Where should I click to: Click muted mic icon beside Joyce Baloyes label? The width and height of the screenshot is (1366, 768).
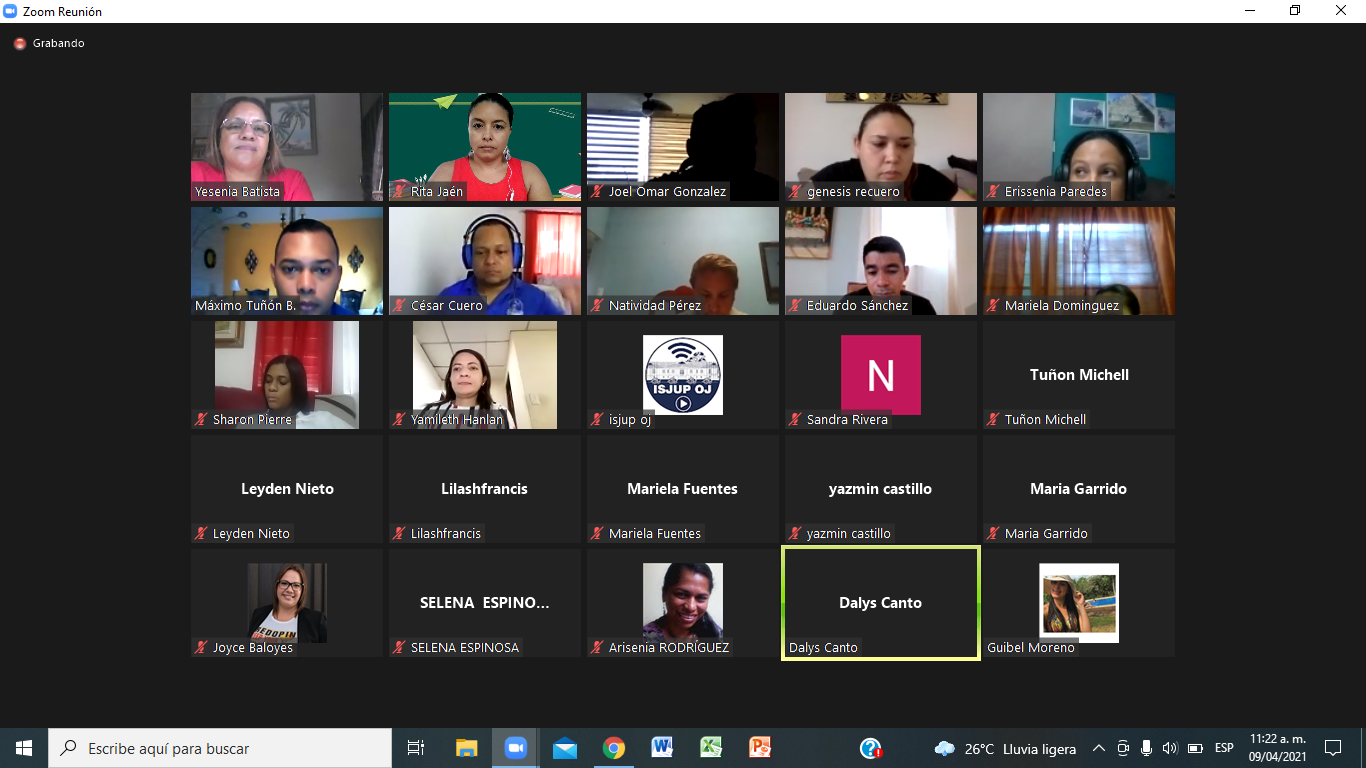pos(202,647)
